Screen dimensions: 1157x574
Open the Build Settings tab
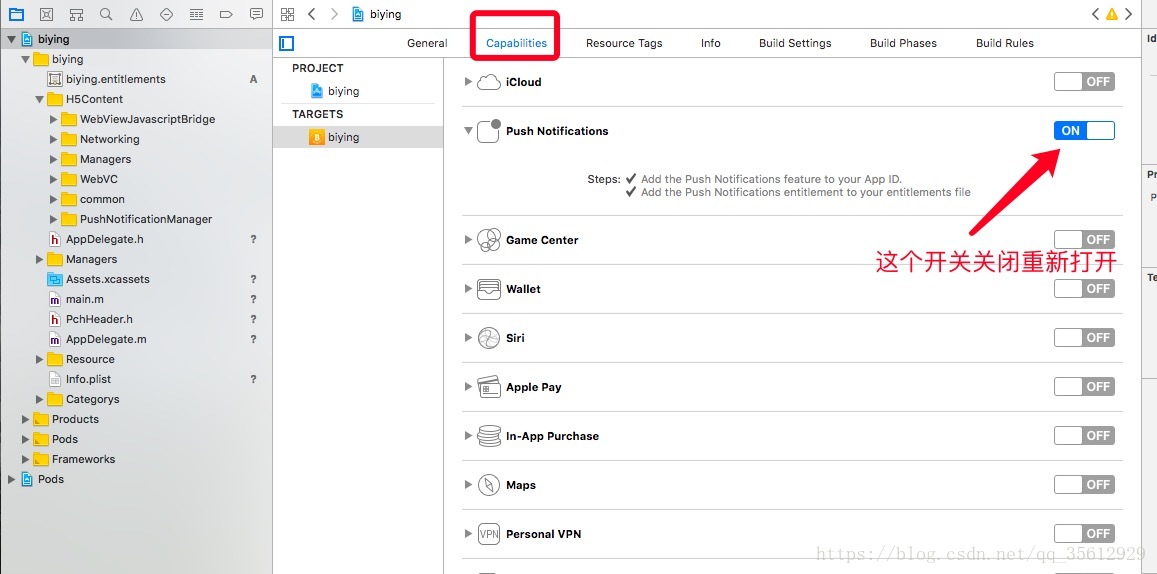coord(795,43)
